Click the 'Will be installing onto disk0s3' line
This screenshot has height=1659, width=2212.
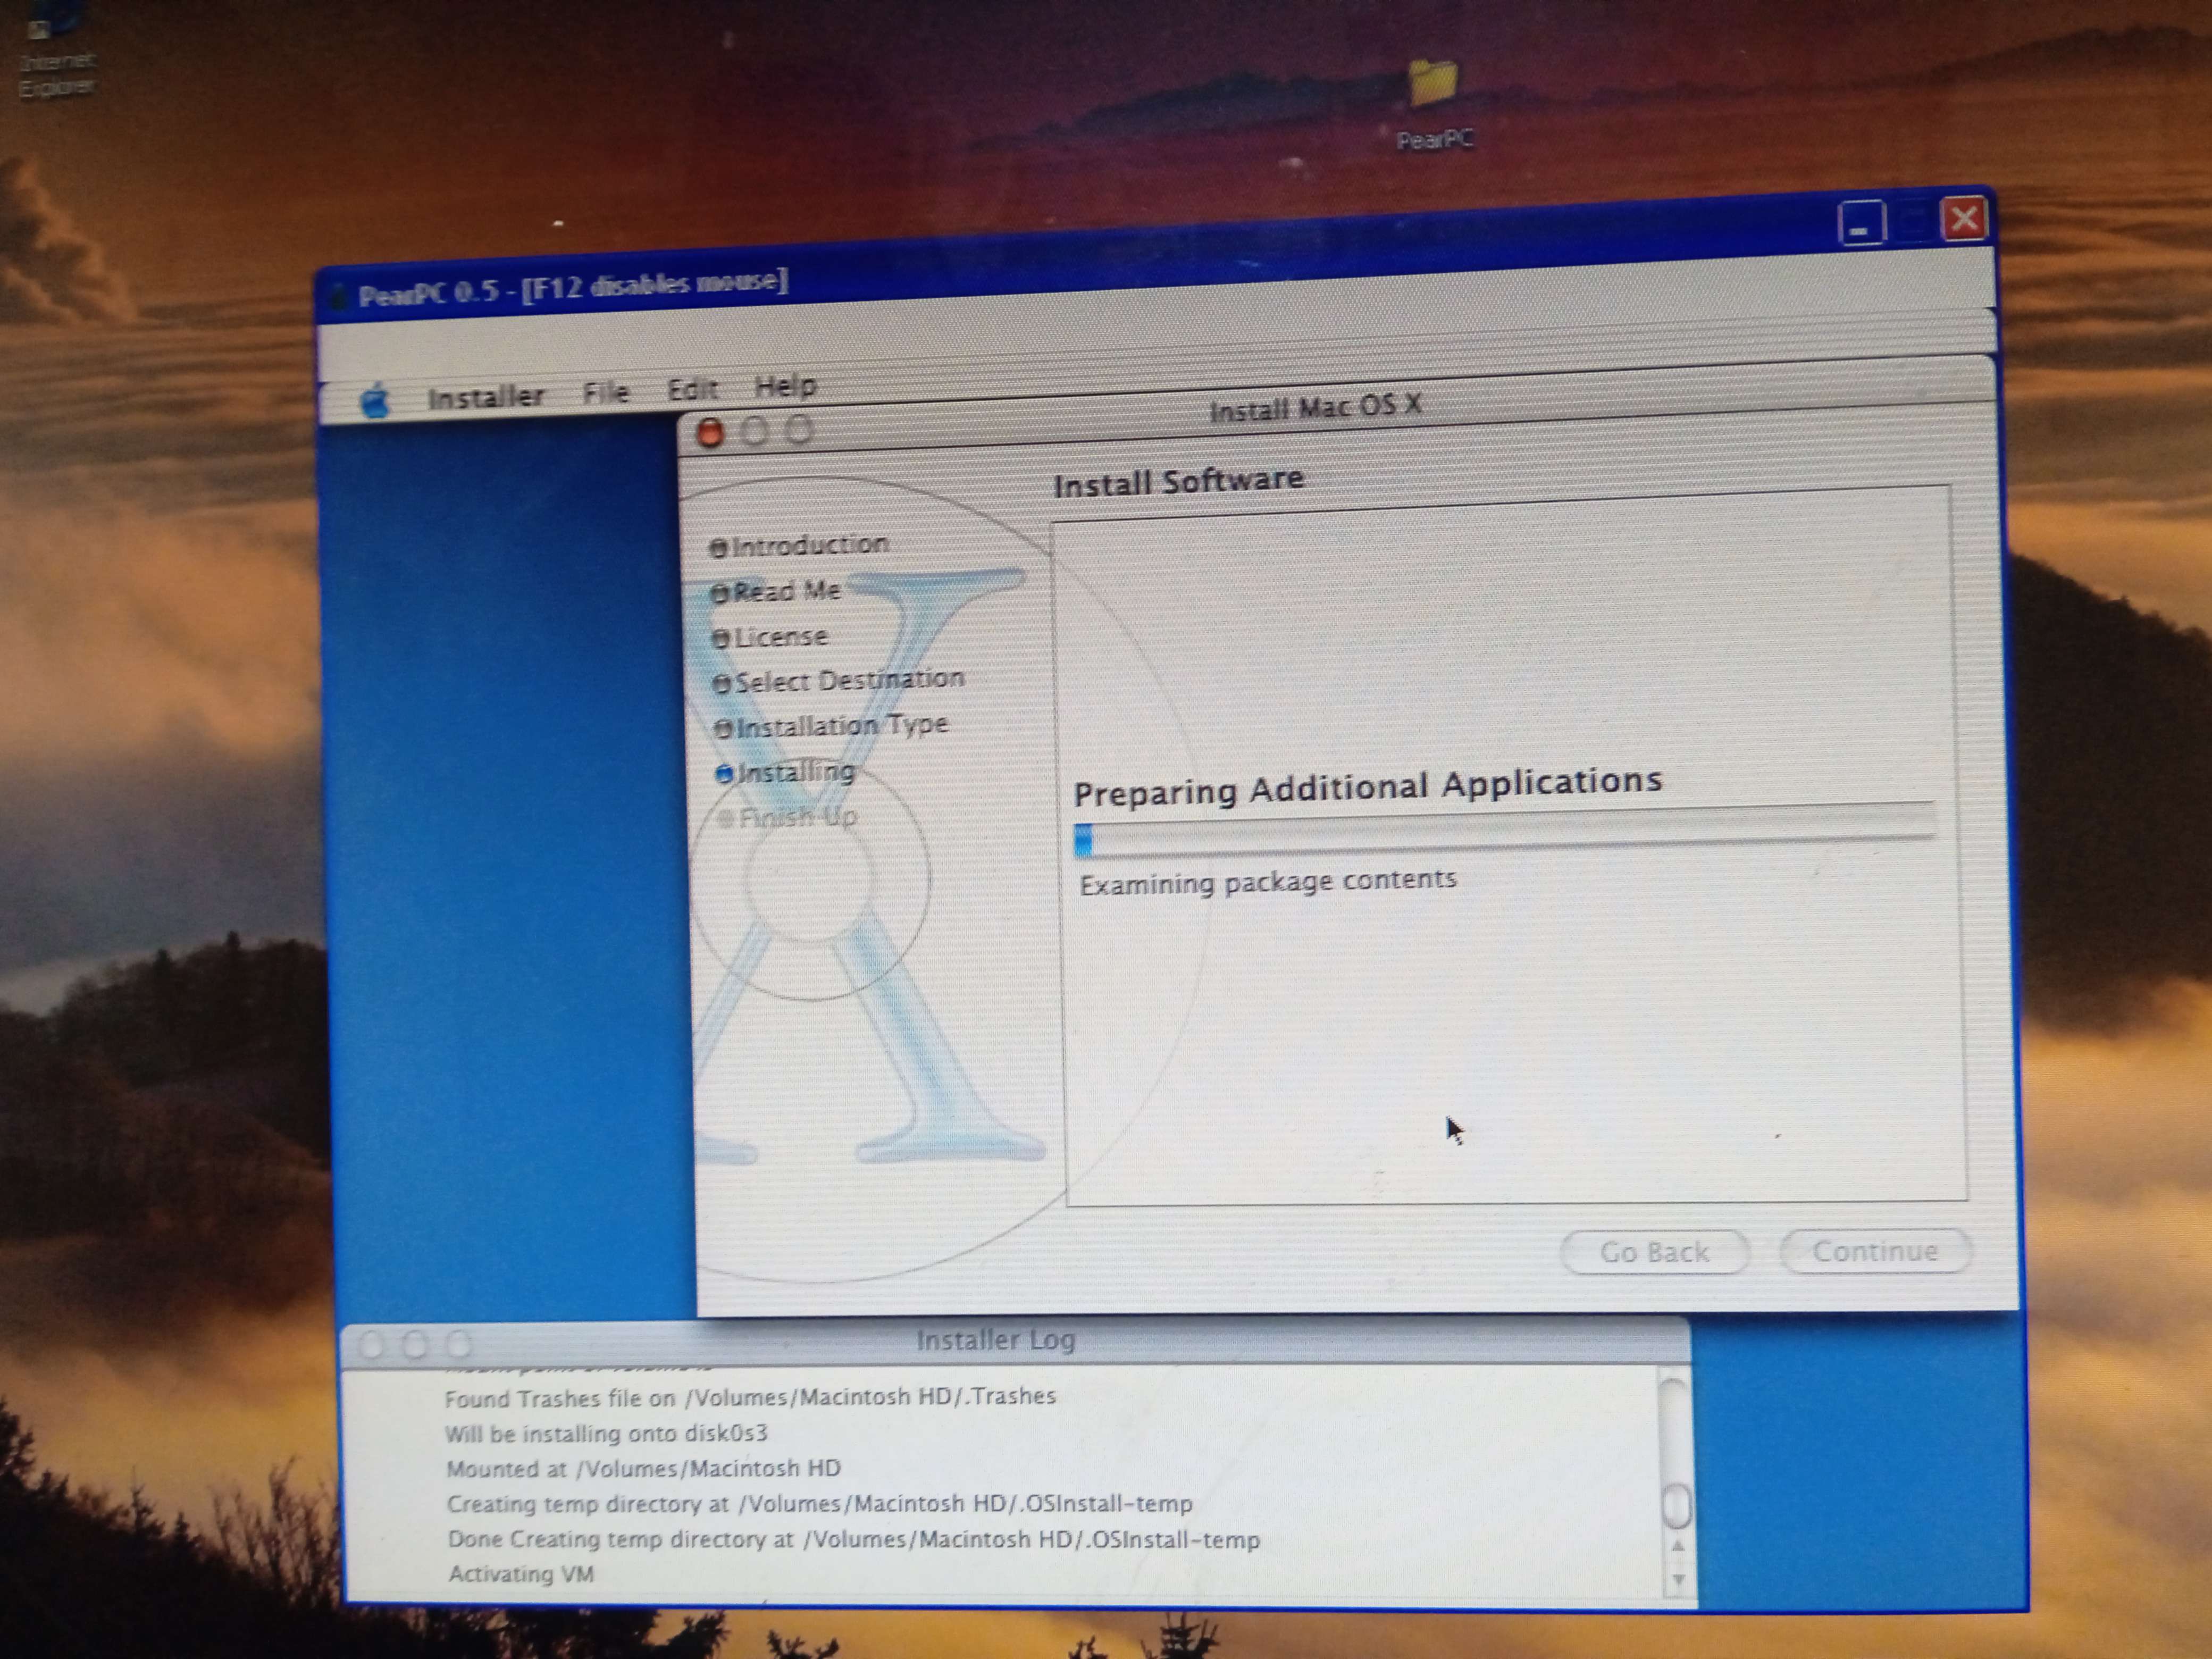click(606, 1433)
